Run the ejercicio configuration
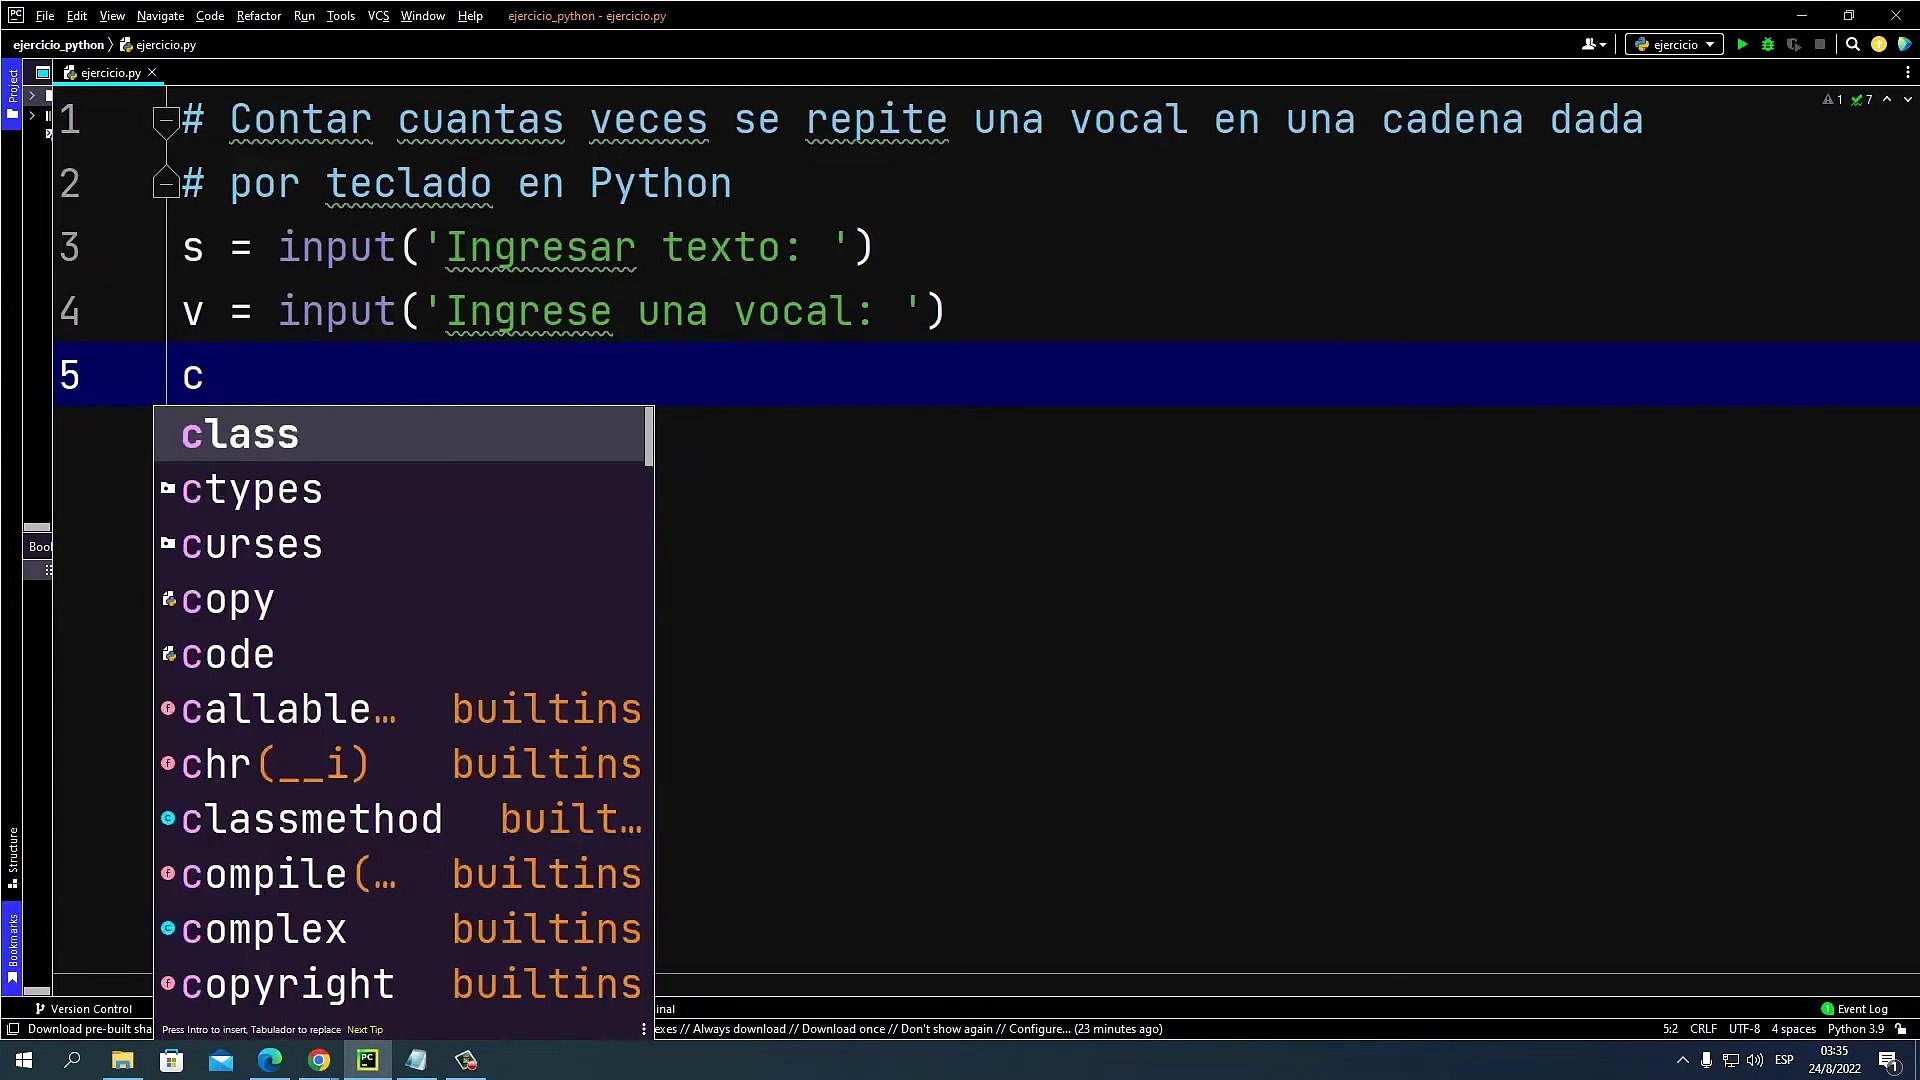 click(x=1742, y=44)
